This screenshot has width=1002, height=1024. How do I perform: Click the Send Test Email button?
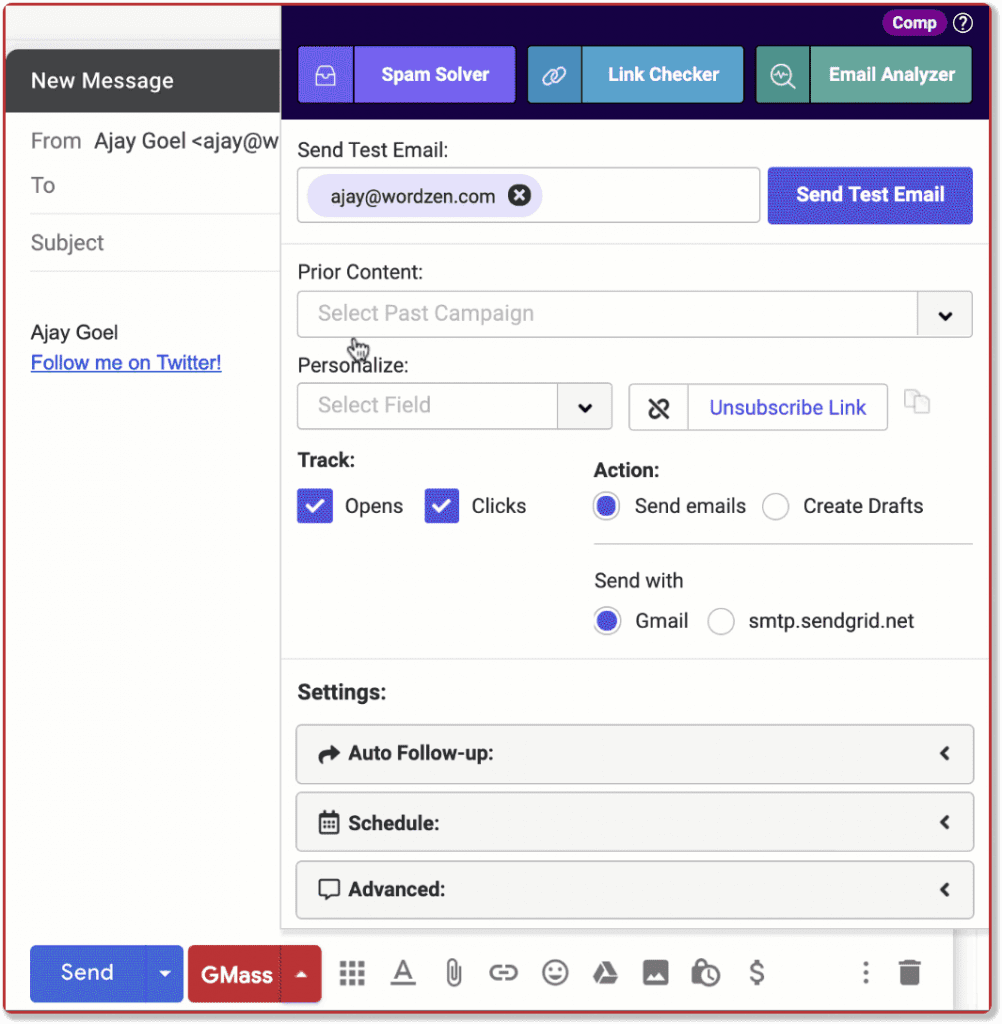870,195
